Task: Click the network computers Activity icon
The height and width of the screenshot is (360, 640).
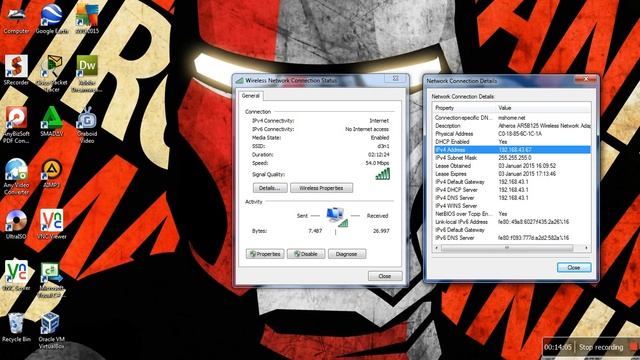Action: click(x=337, y=217)
